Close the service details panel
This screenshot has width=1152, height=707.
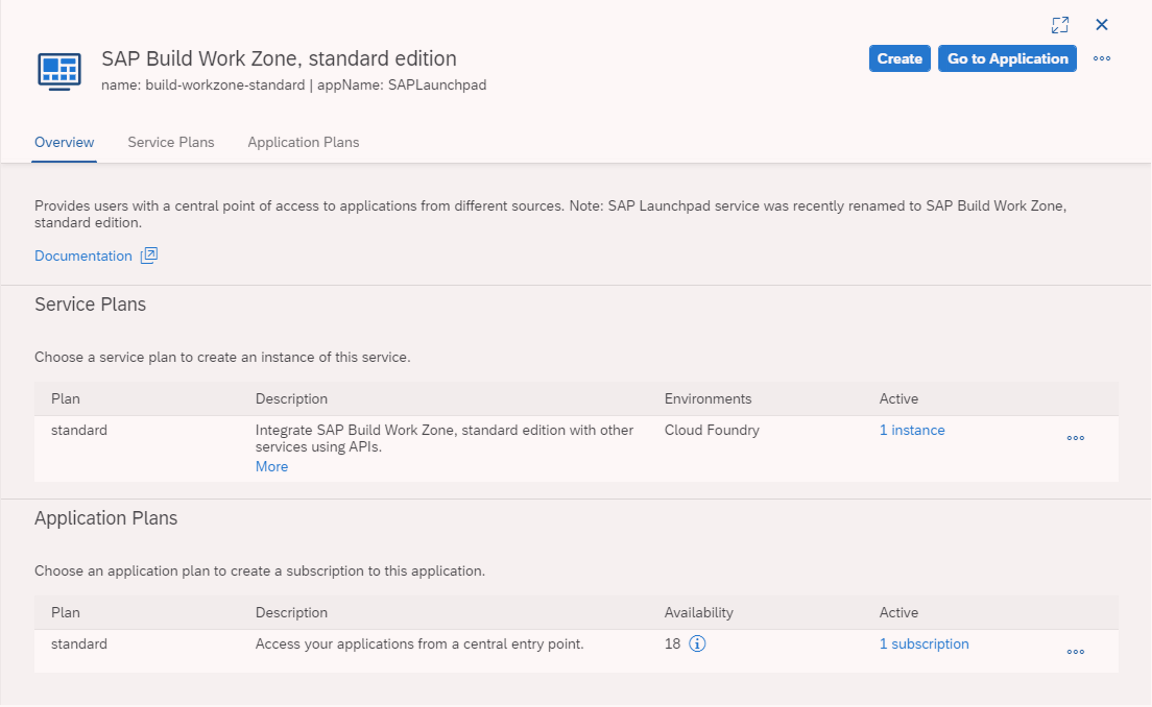pos(1101,25)
